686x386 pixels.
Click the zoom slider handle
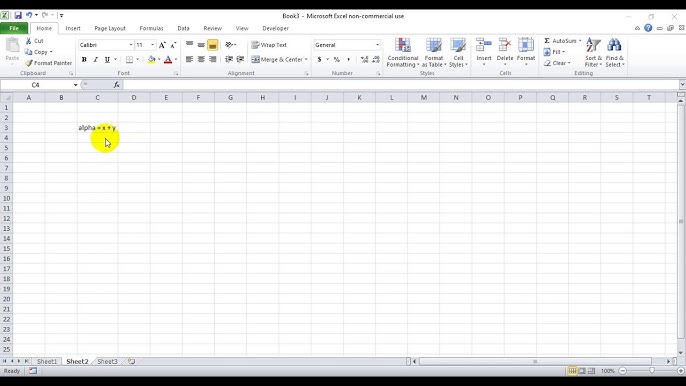[652, 371]
